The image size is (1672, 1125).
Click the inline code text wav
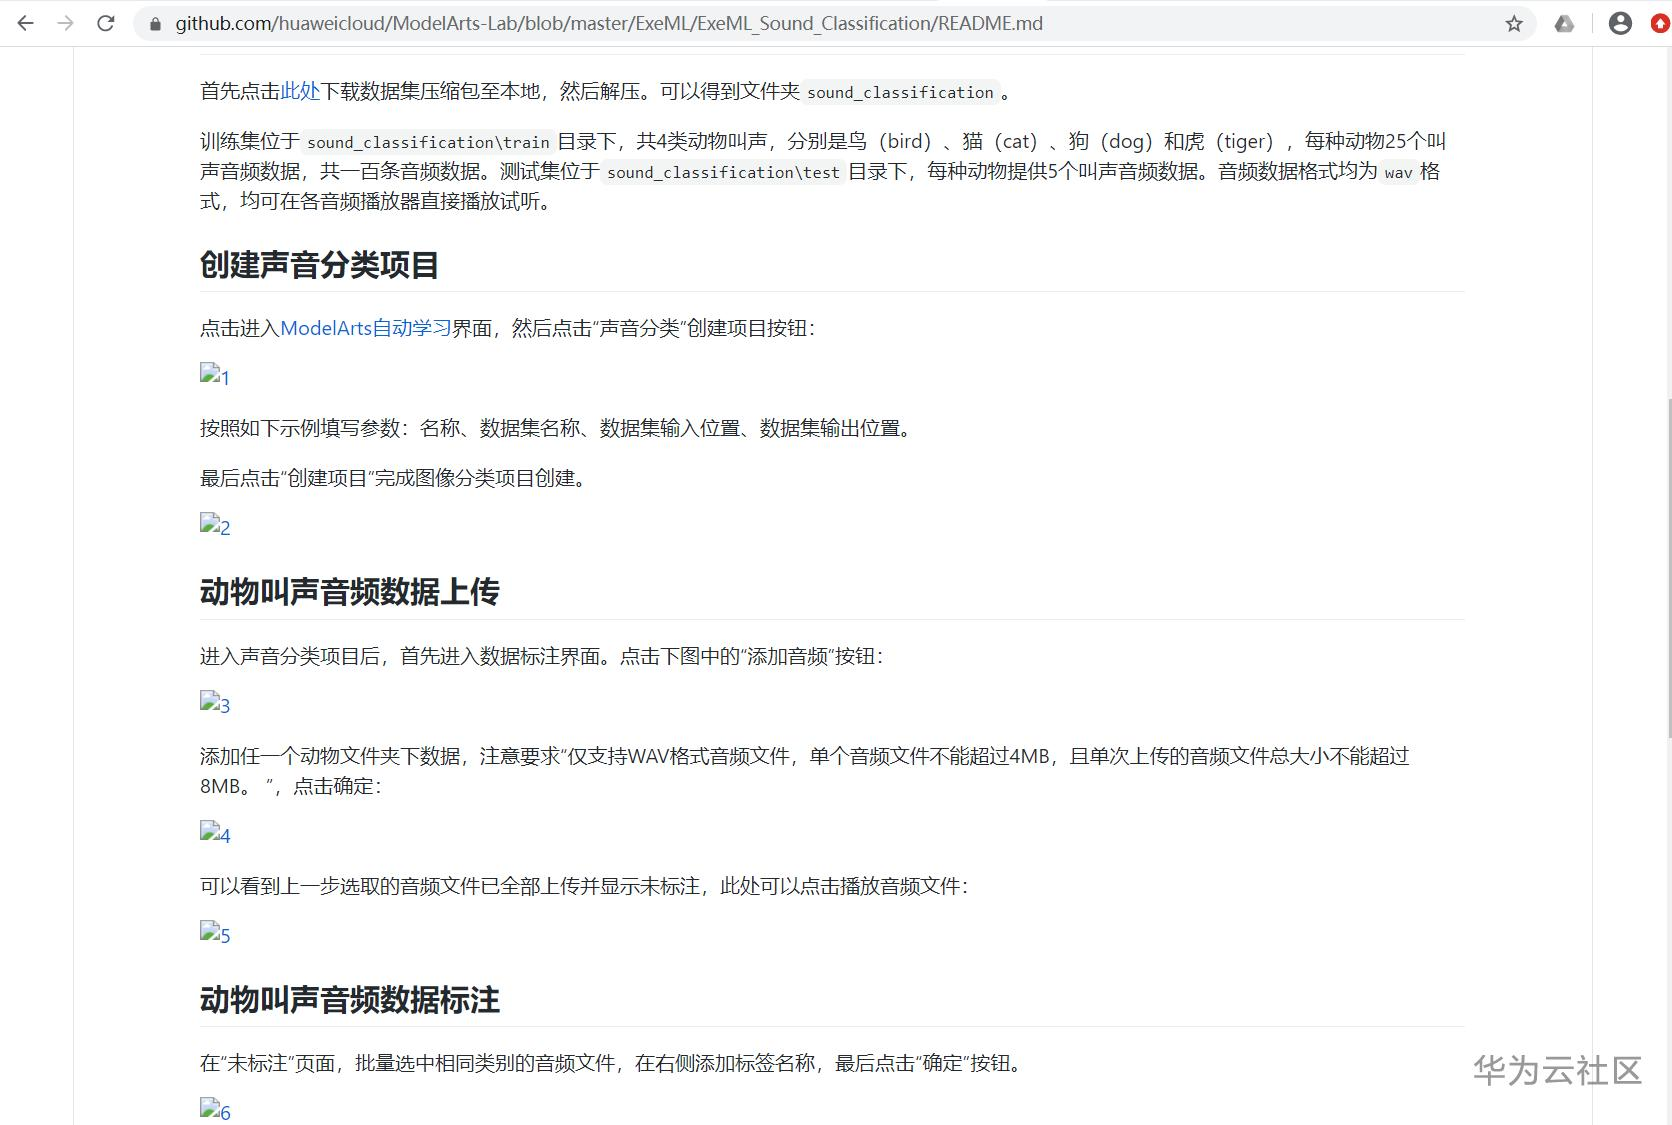click(x=1398, y=172)
